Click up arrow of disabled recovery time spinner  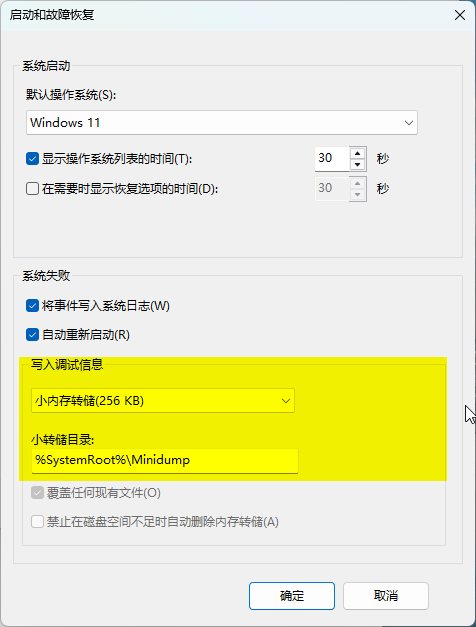[x=358, y=183]
